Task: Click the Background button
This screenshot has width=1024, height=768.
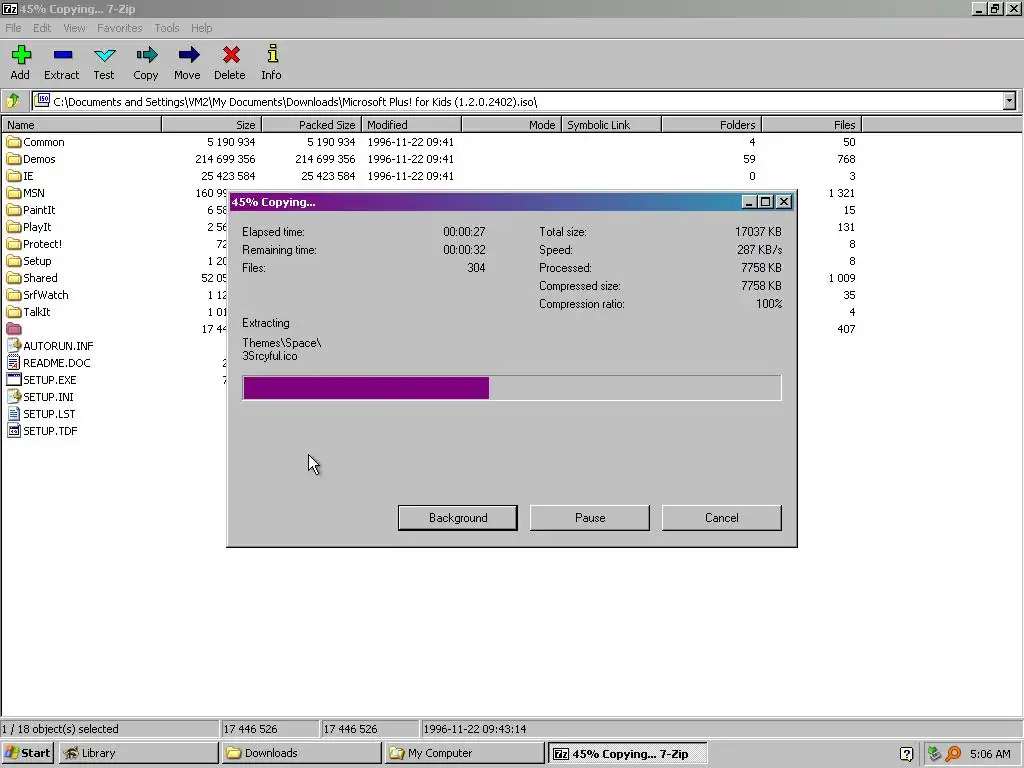Action: pyautogui.click(x=458, y=518)
